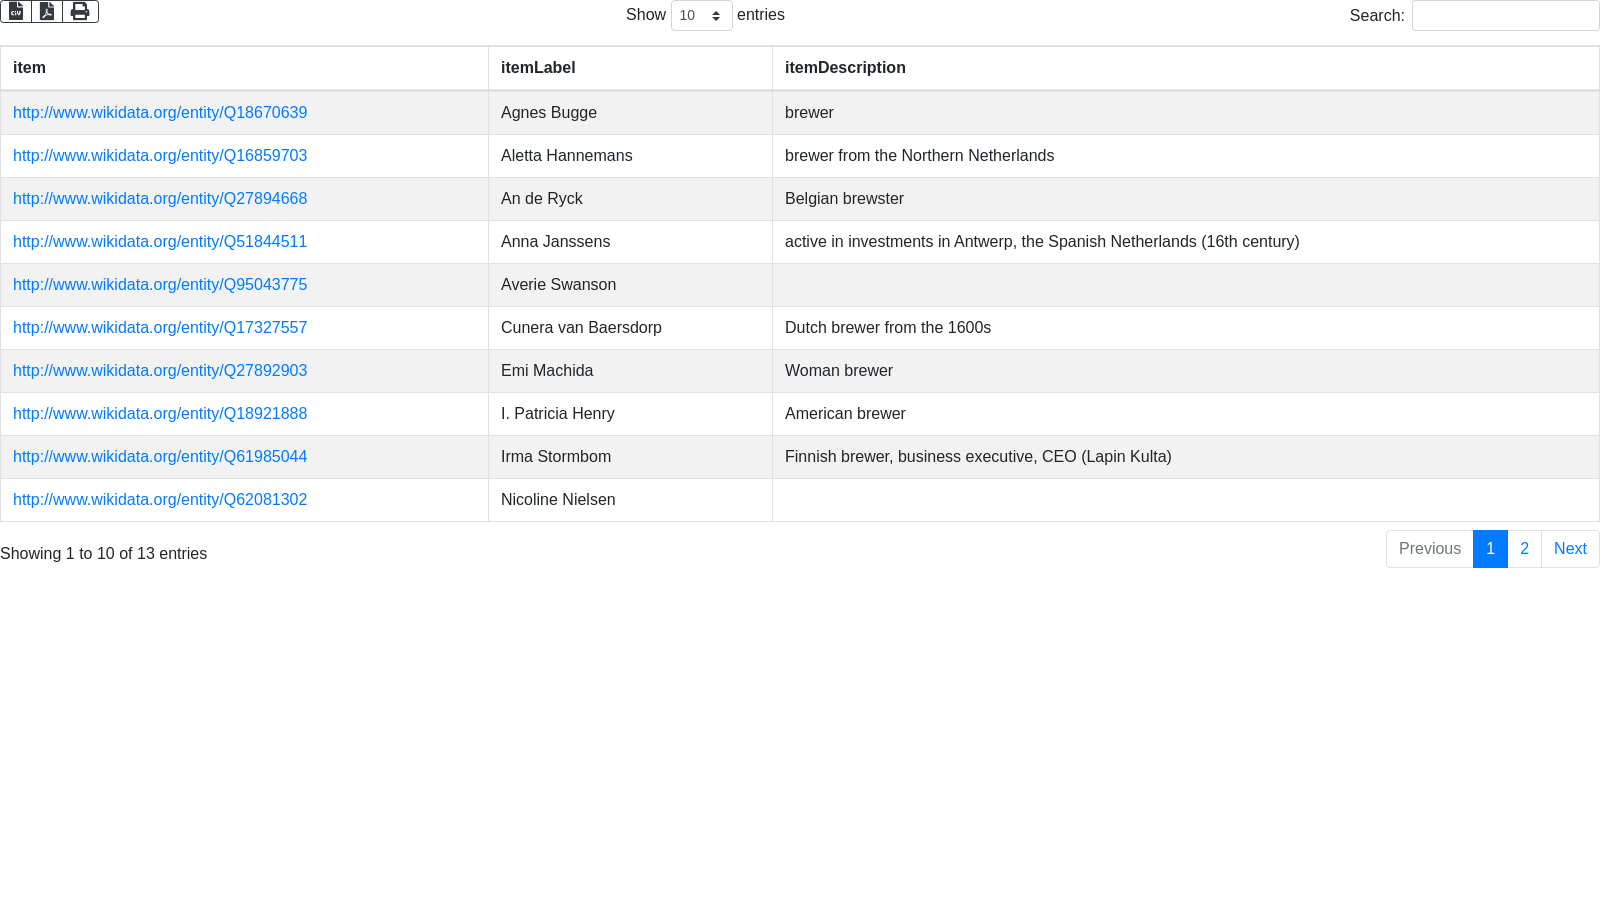The image size is (1600, 900).
Task: Go to page 2 of results
Action: (x=1524, y=549)
